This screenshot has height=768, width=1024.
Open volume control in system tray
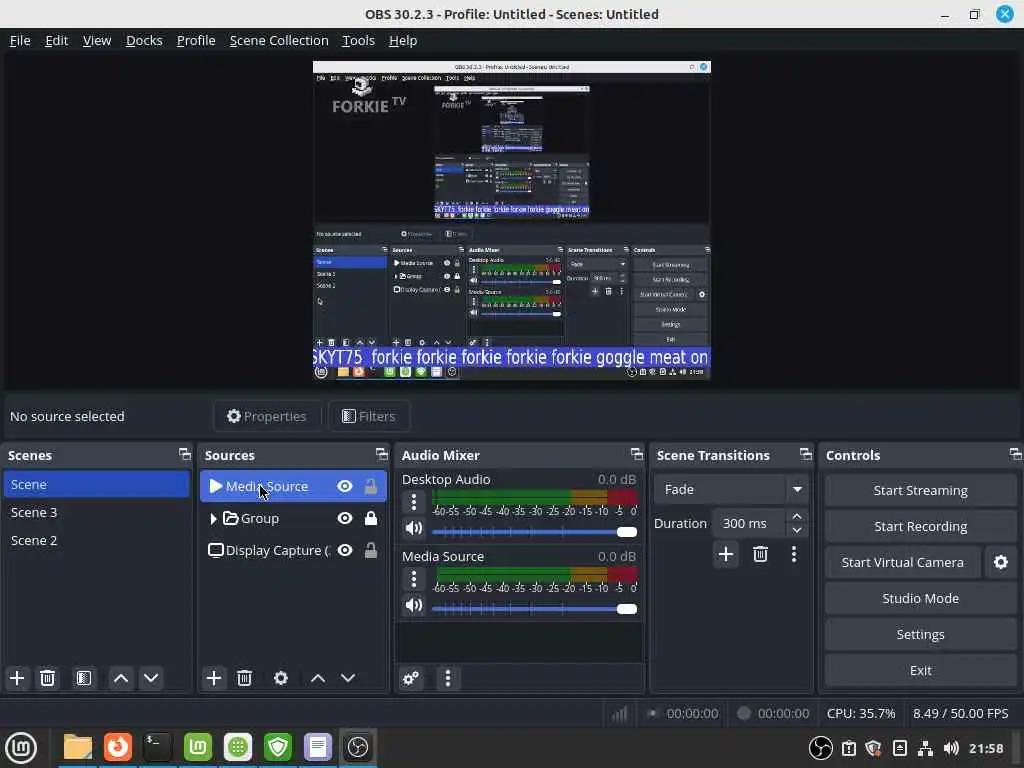tap(951, 748)
